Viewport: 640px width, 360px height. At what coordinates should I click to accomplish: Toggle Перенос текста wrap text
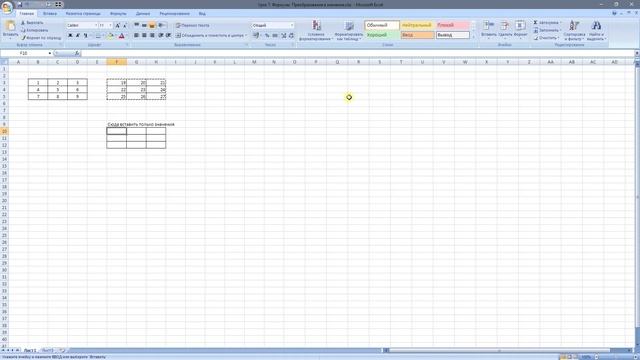click(x=193, y=25)
